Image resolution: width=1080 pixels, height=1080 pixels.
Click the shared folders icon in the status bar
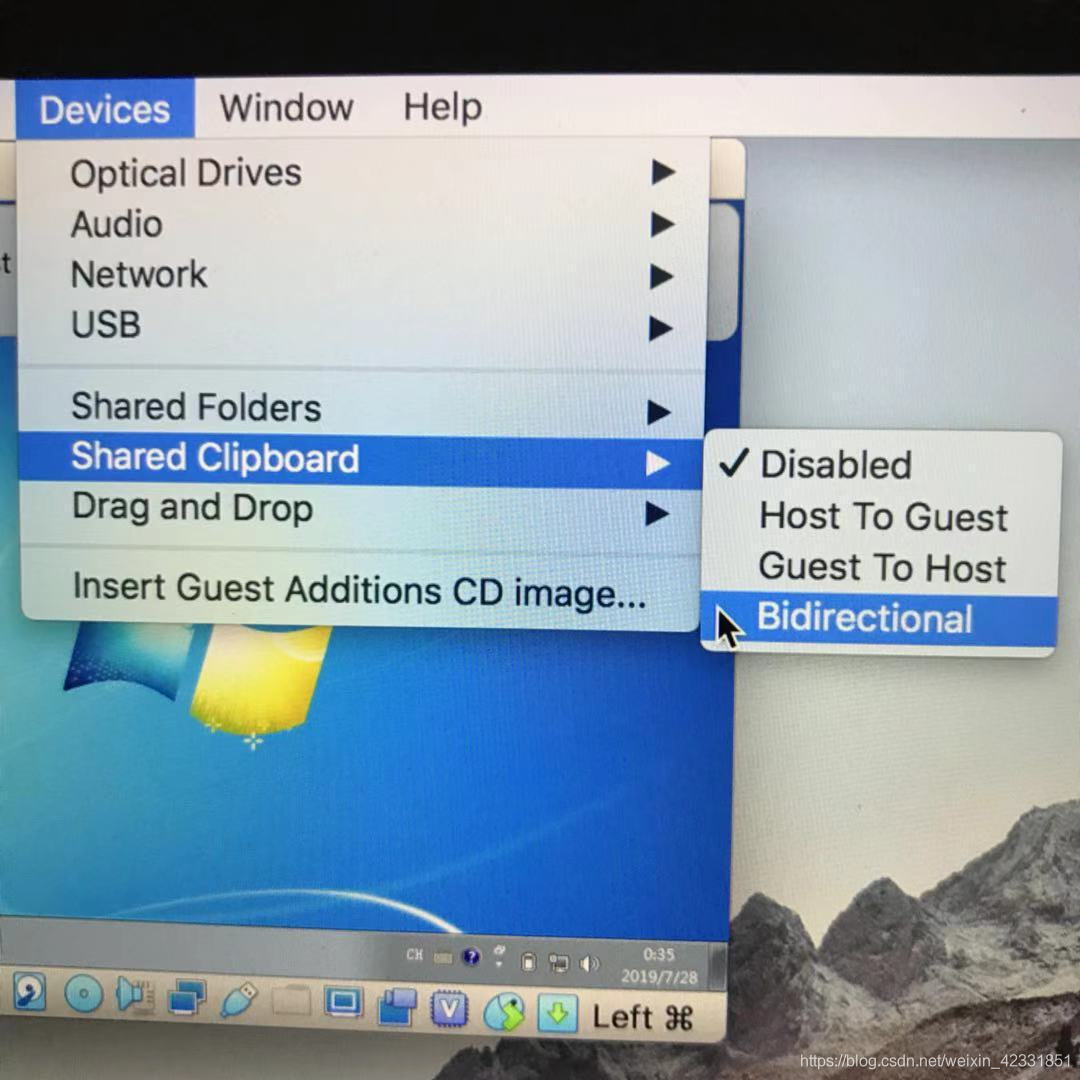291,1001
